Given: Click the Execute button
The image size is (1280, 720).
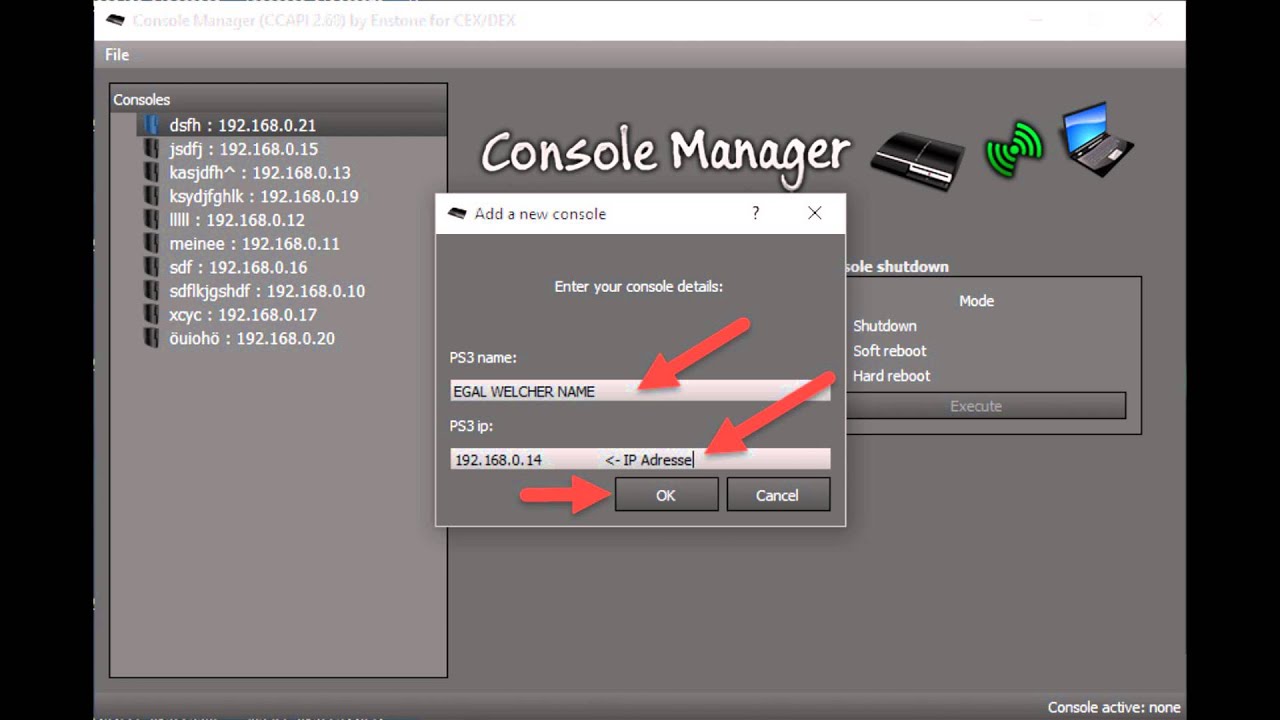Looking at the screenshot, I should [976, 406].
